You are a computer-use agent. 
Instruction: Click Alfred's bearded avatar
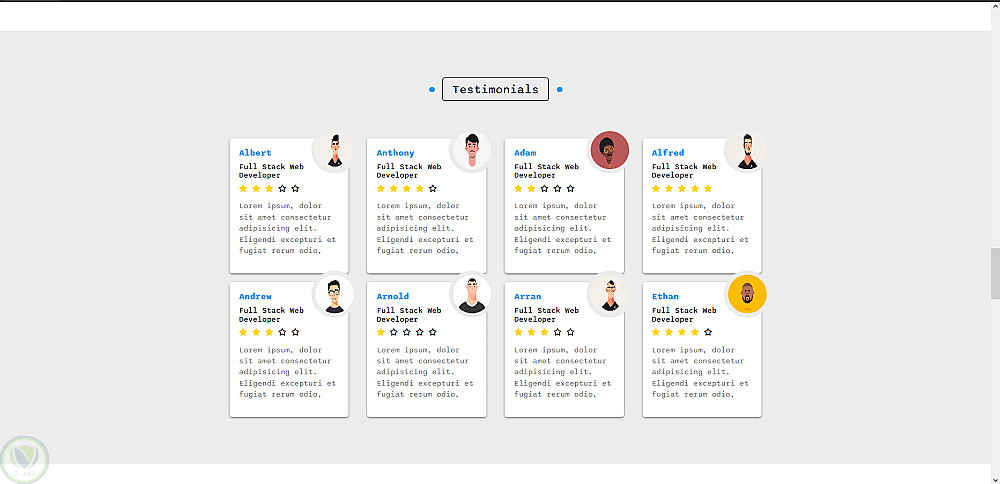746,152
